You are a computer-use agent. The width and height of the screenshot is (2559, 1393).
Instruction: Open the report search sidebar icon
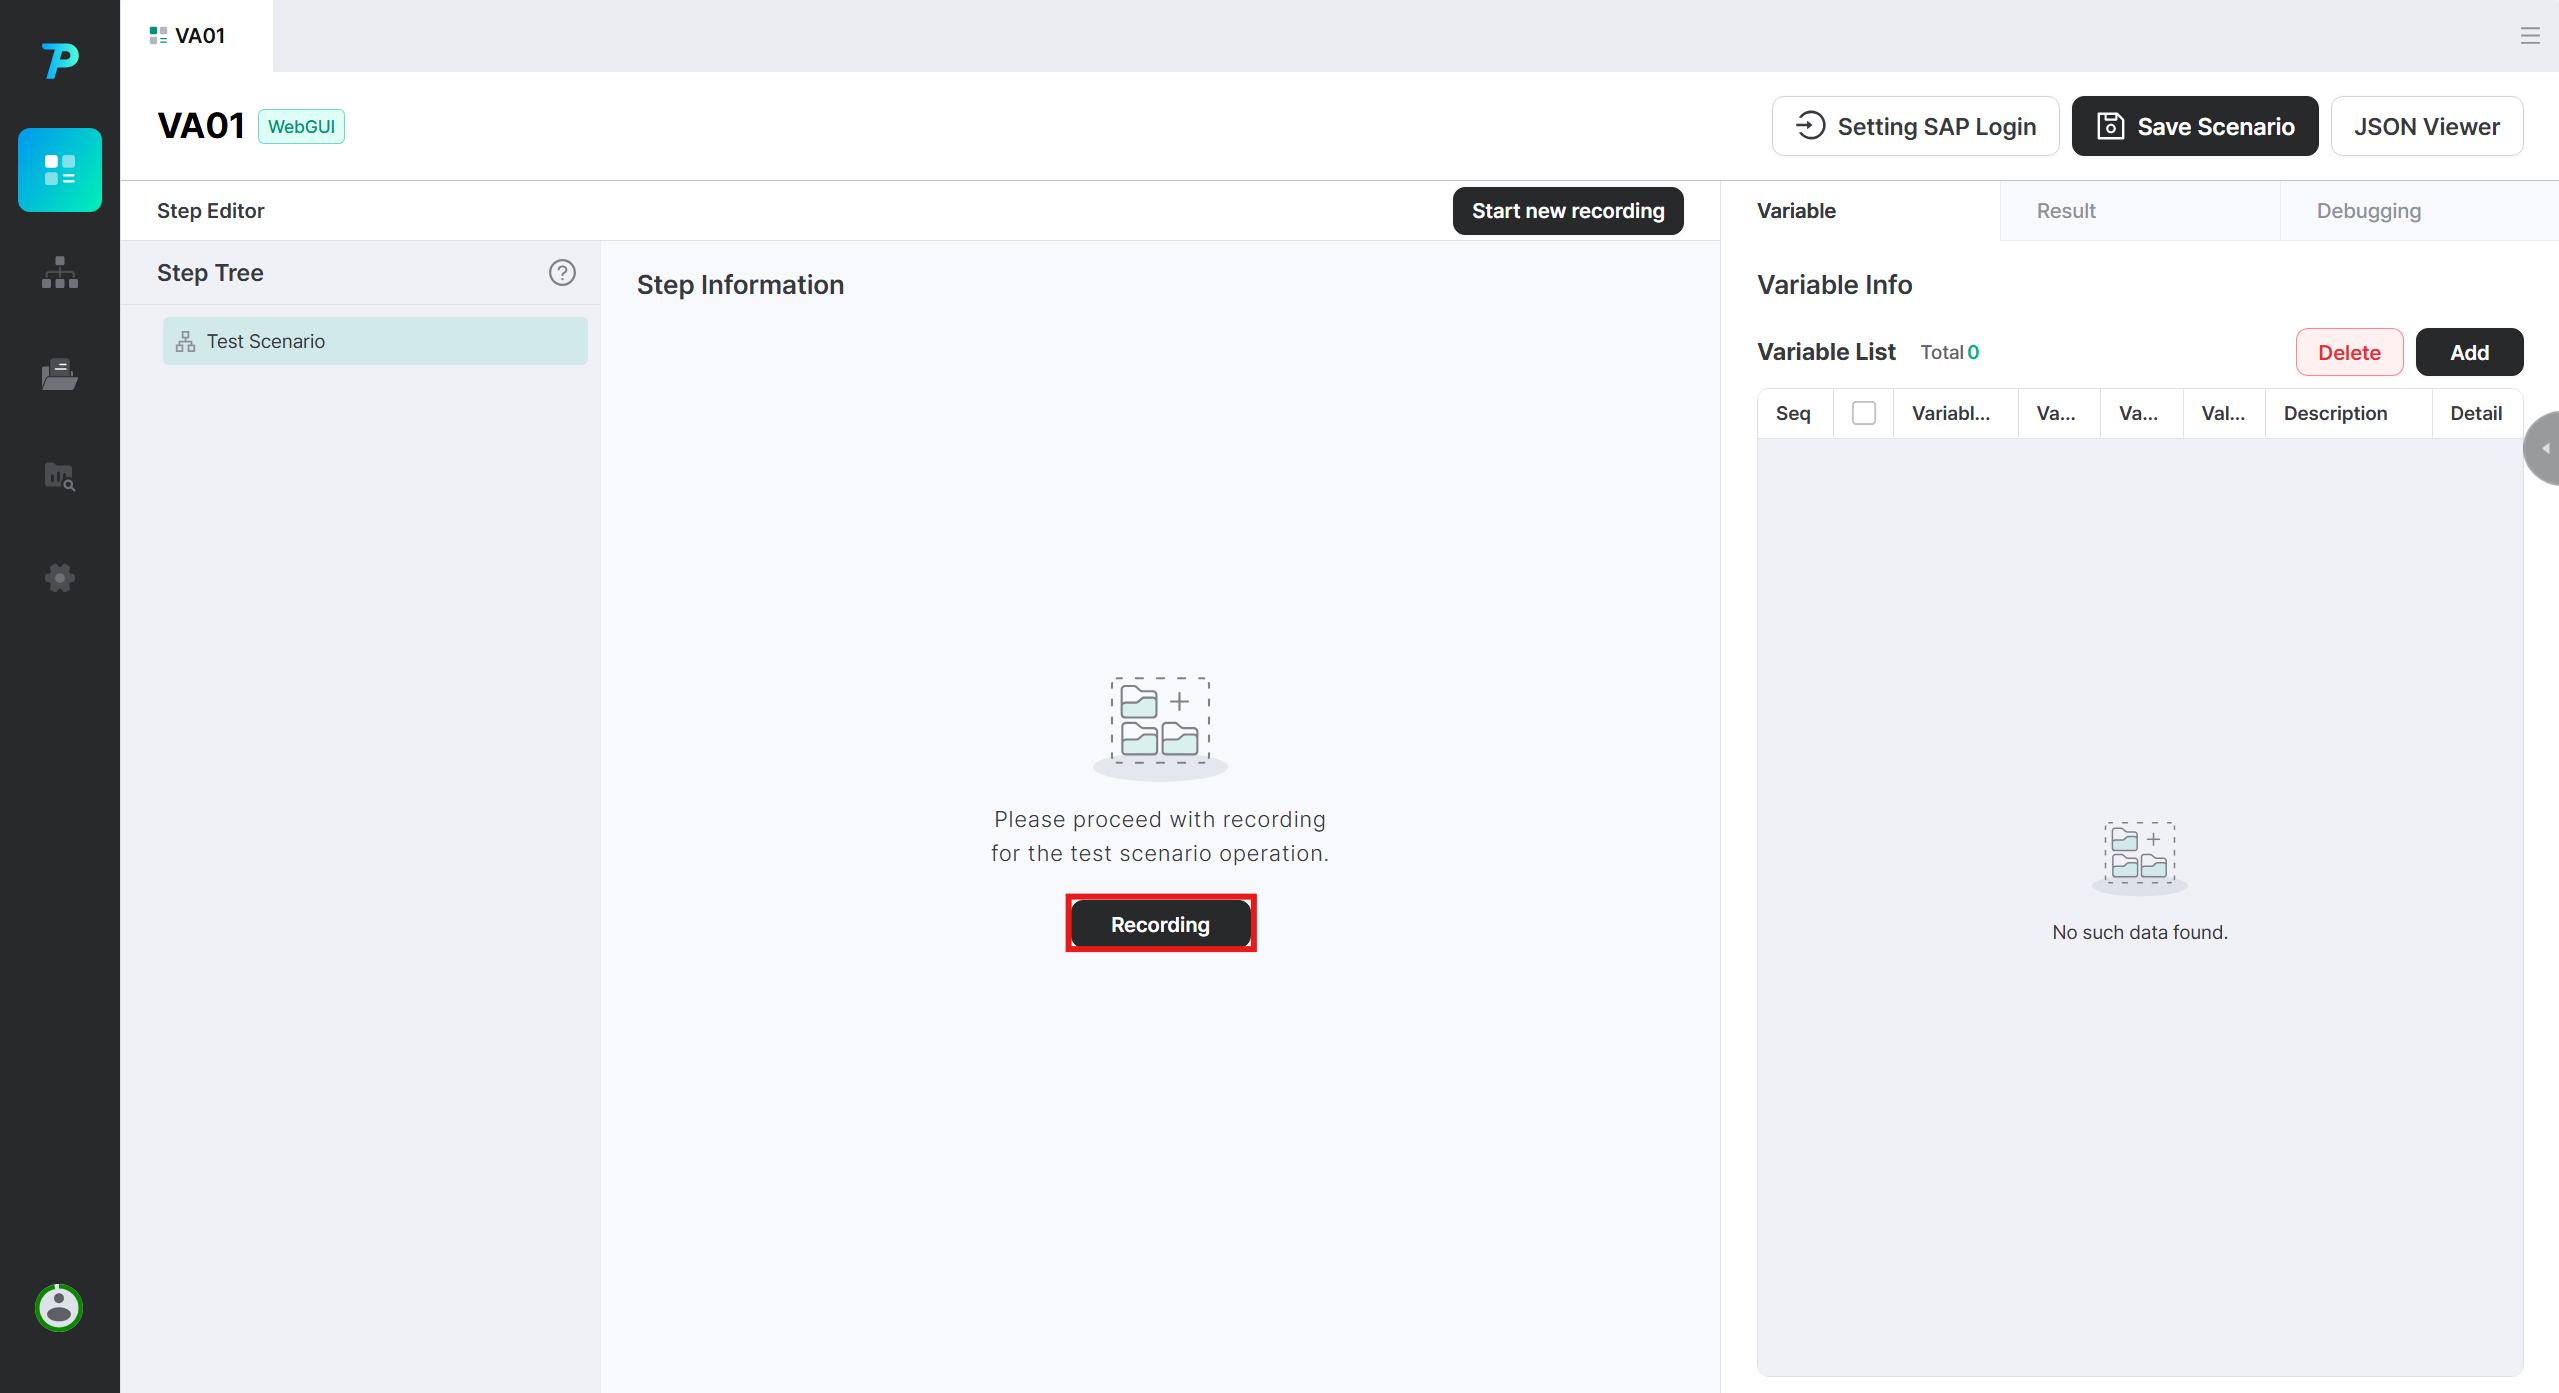point(60,477)
